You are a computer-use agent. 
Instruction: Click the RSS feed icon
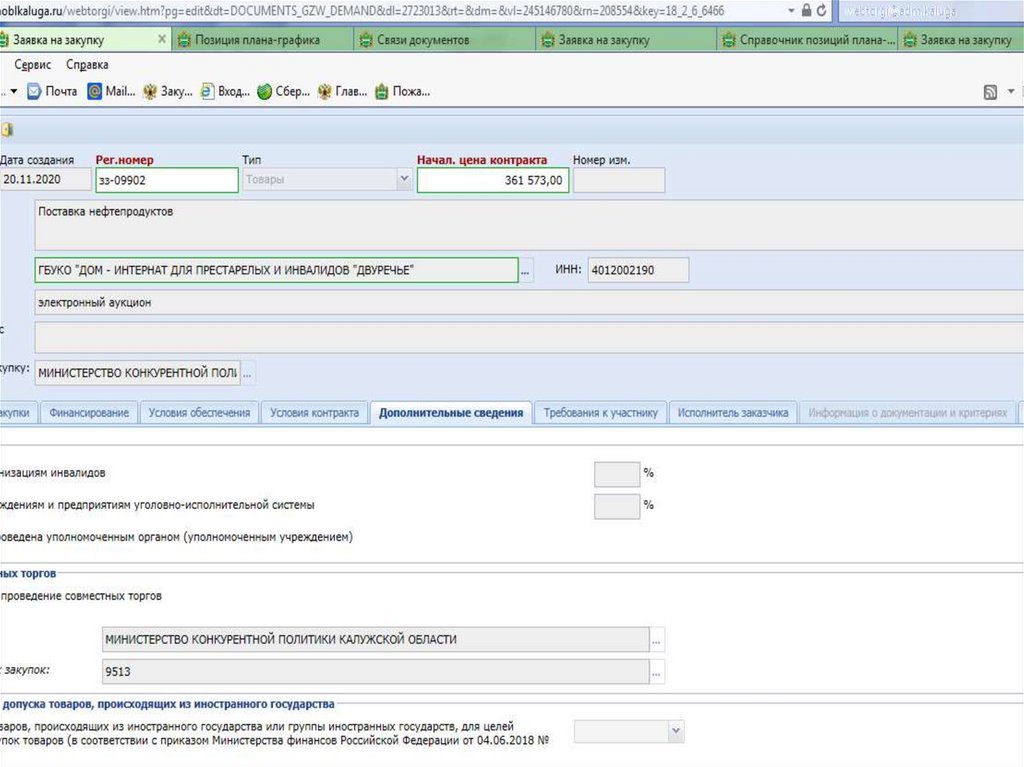(x=990, y=92)
